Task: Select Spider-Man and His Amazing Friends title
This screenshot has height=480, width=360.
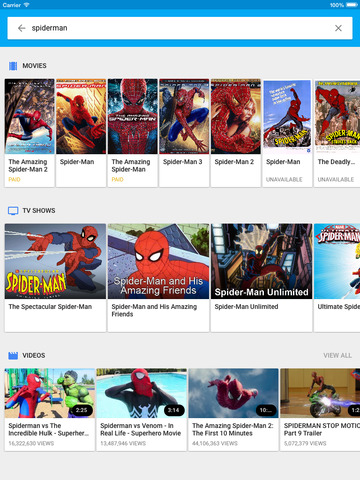Action: [154, 310]
